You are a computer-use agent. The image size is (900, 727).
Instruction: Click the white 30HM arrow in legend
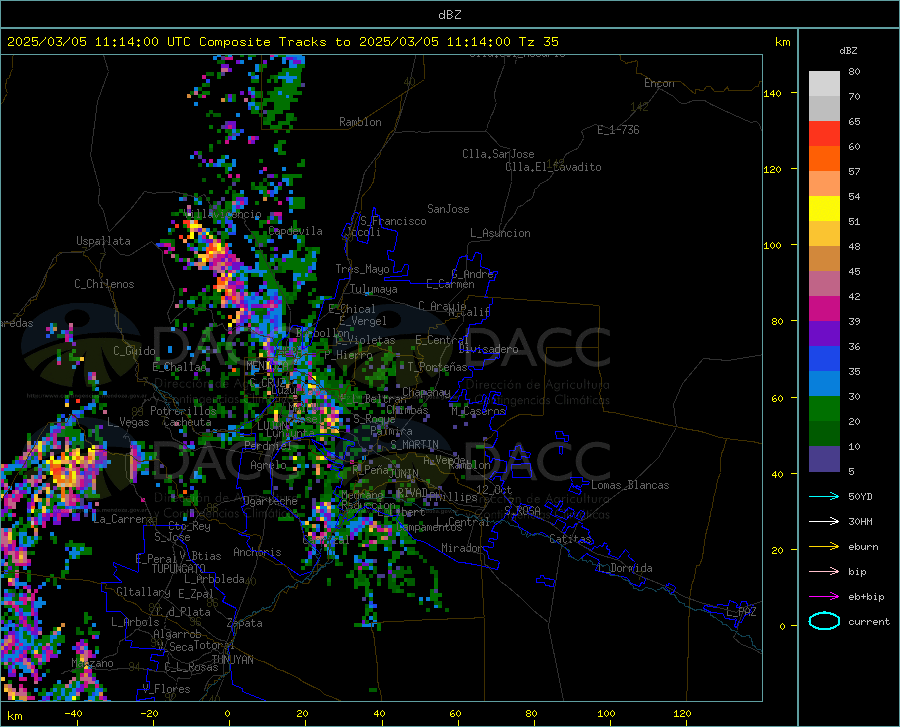pyautogui.click(x=824, y=521)
